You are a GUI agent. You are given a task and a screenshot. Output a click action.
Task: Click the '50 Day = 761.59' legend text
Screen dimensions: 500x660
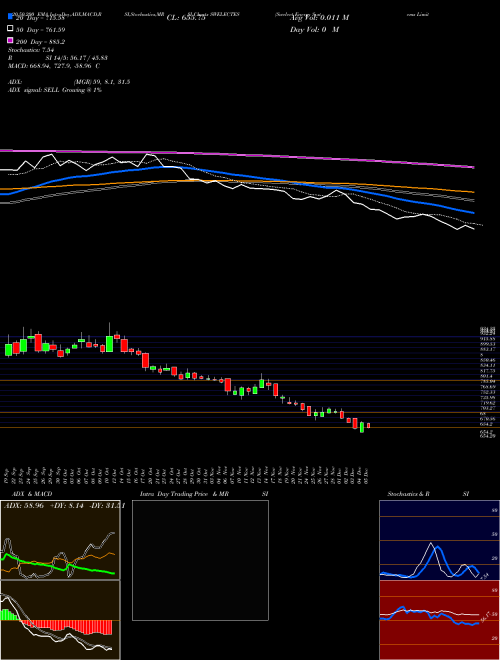click(41, 30)
